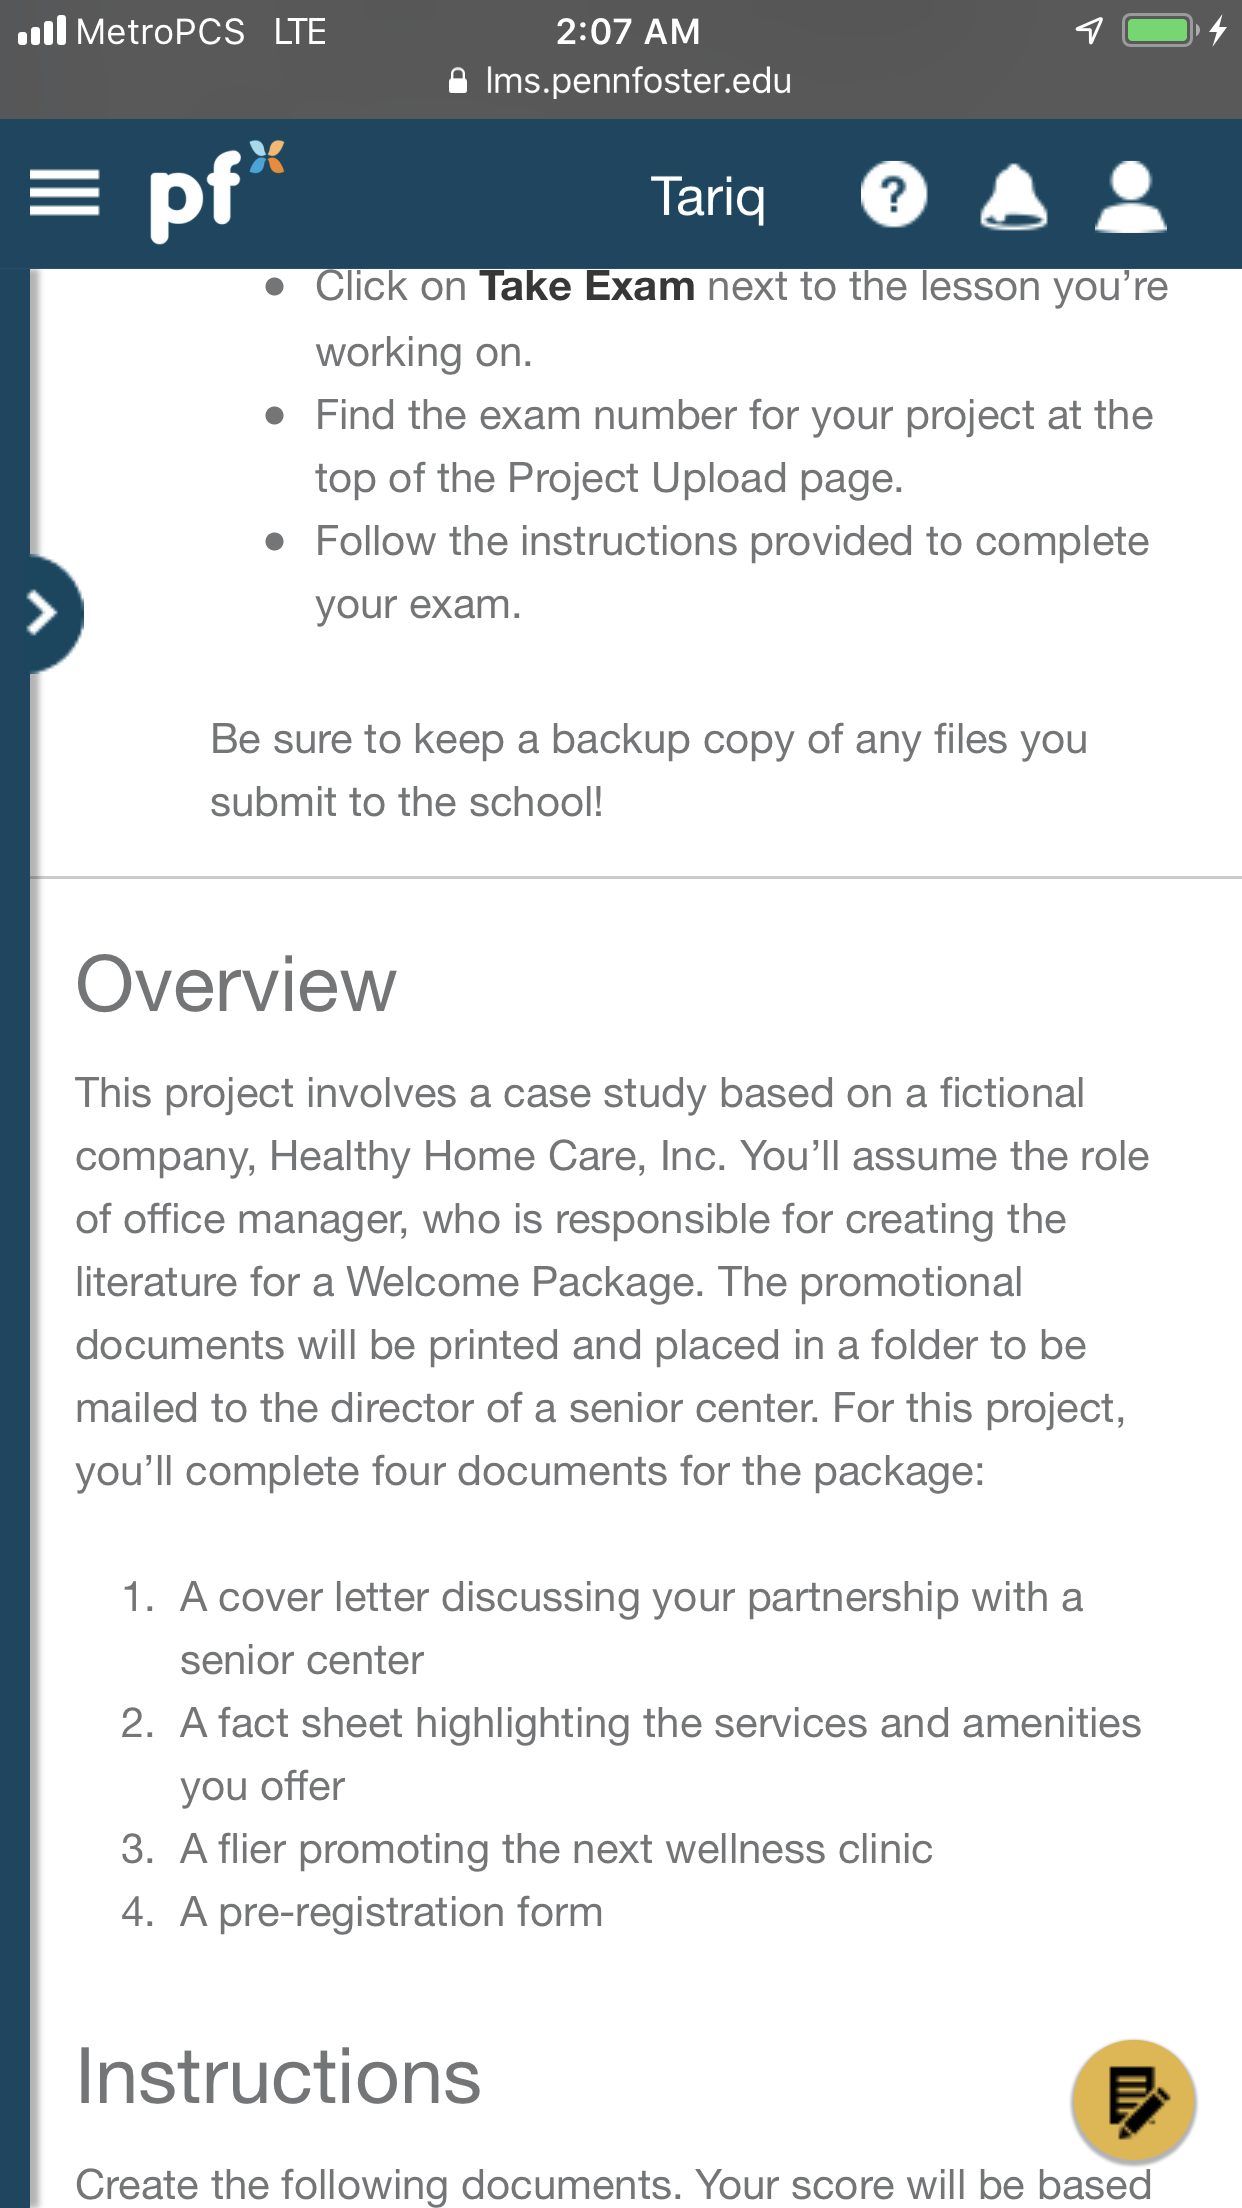
Task: Tap the bold Take Exam text
Action: 587,286
